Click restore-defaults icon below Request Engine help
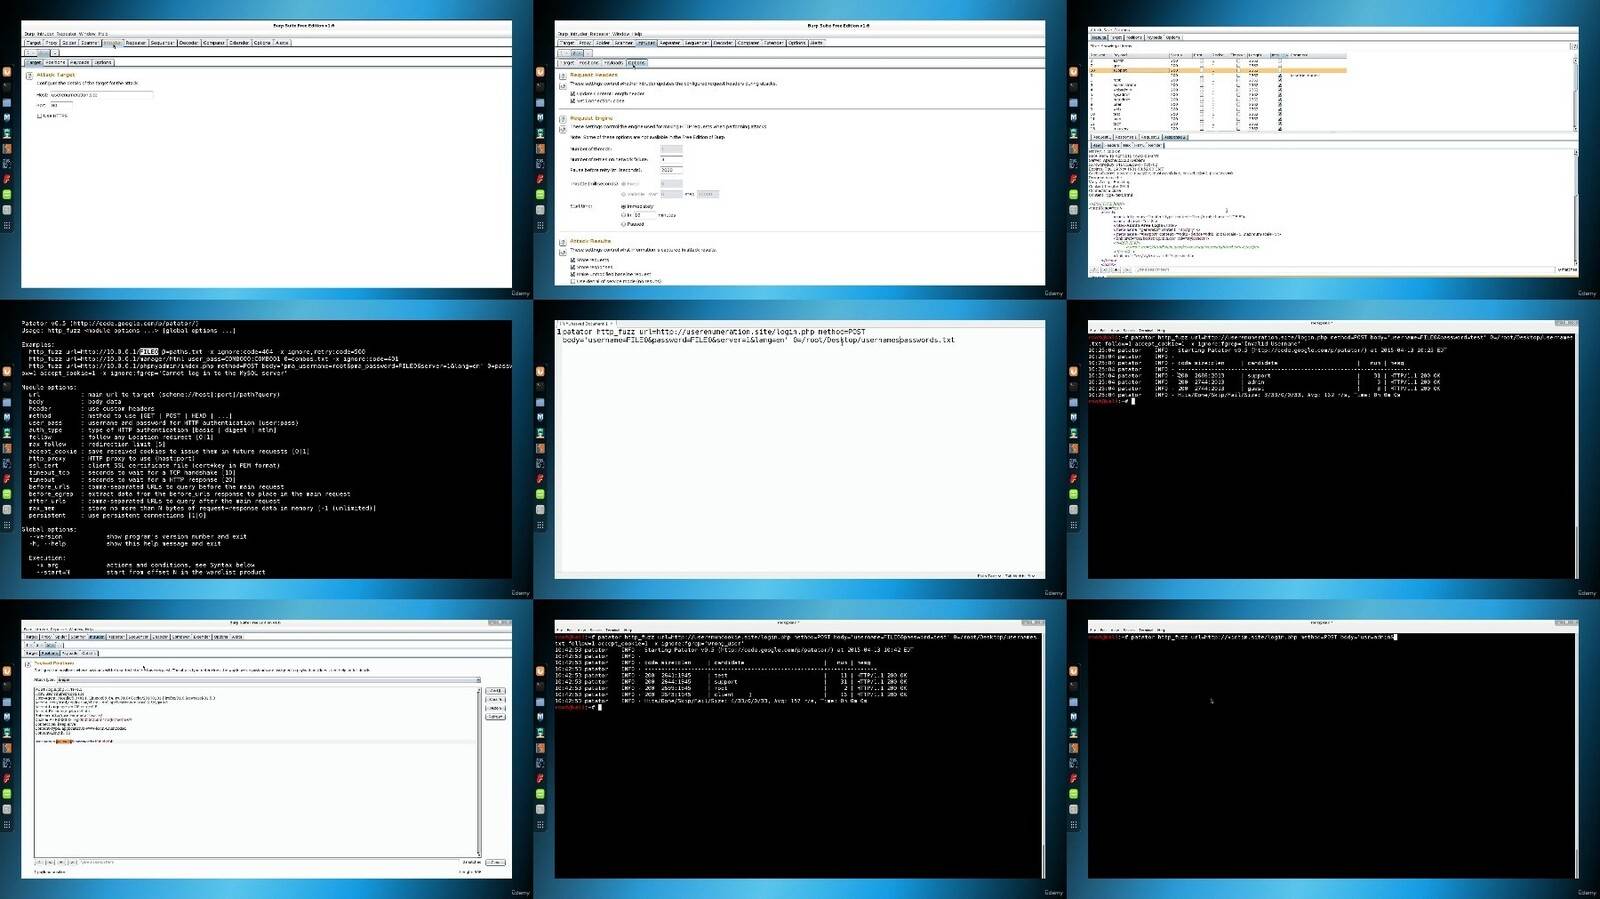This screenshot has height=899, width=1600. pyautogui.click(x=563, y=130)
